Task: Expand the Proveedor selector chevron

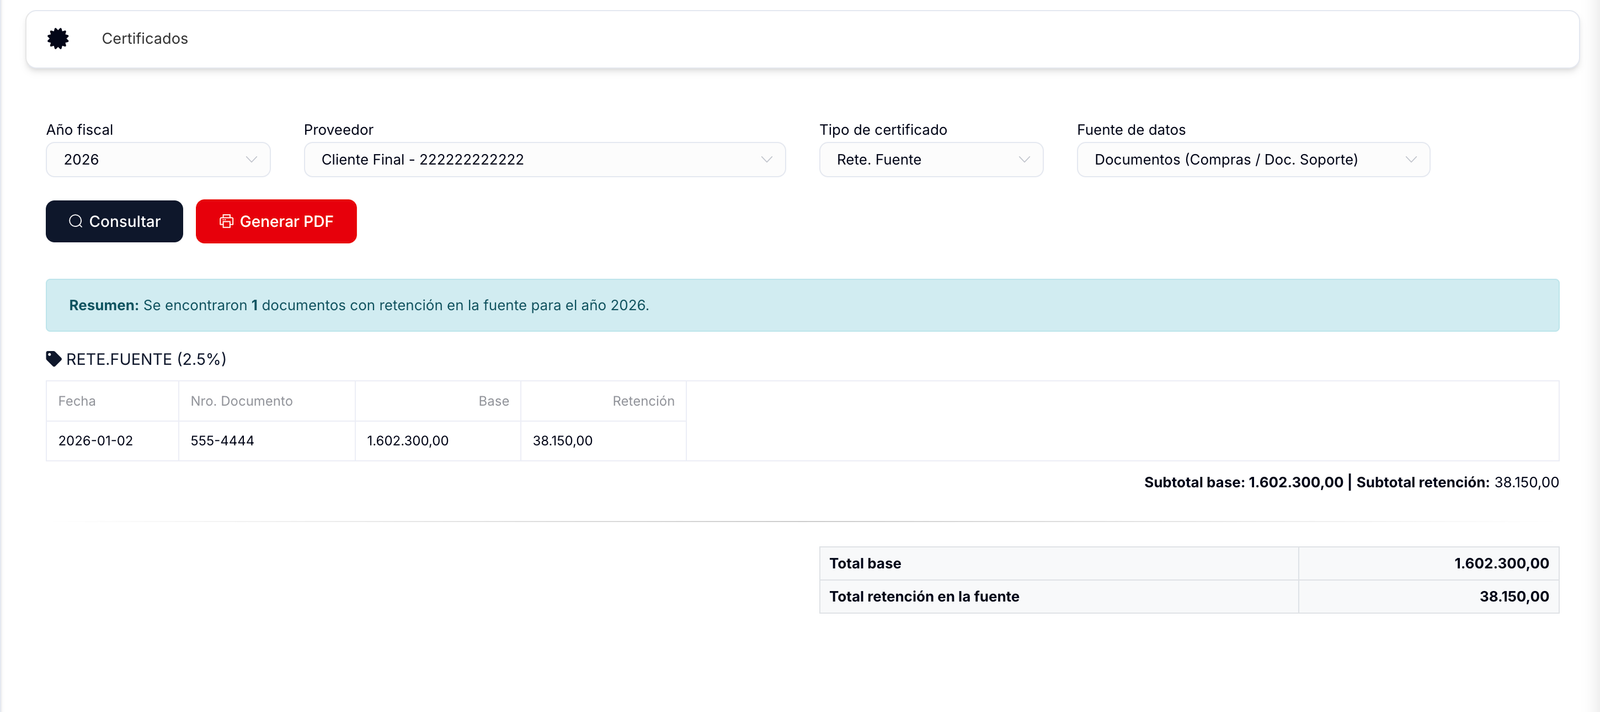Action: (x=767, y=160)
